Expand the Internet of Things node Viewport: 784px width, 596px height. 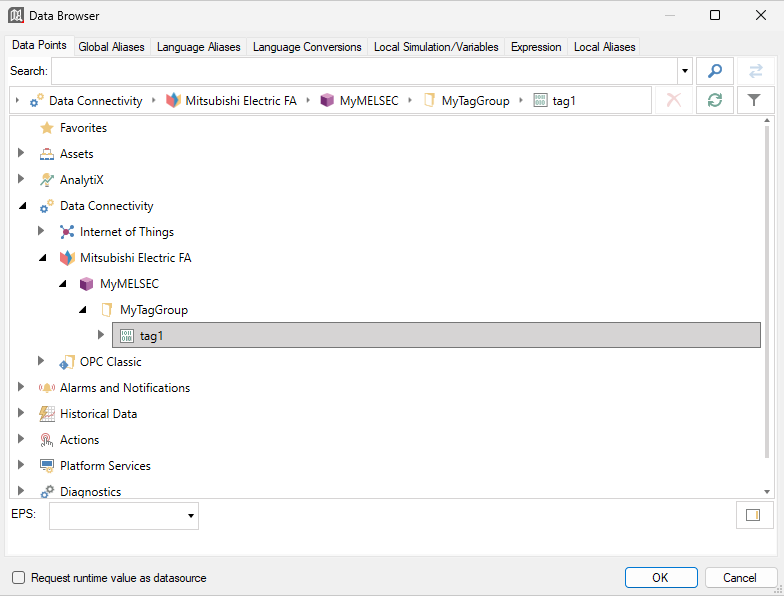pyautogui.click(x=41, y=230)
